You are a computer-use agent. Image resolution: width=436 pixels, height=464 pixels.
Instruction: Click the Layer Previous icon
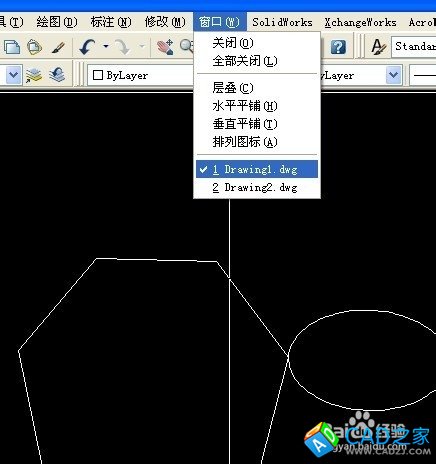coord(57,75)
